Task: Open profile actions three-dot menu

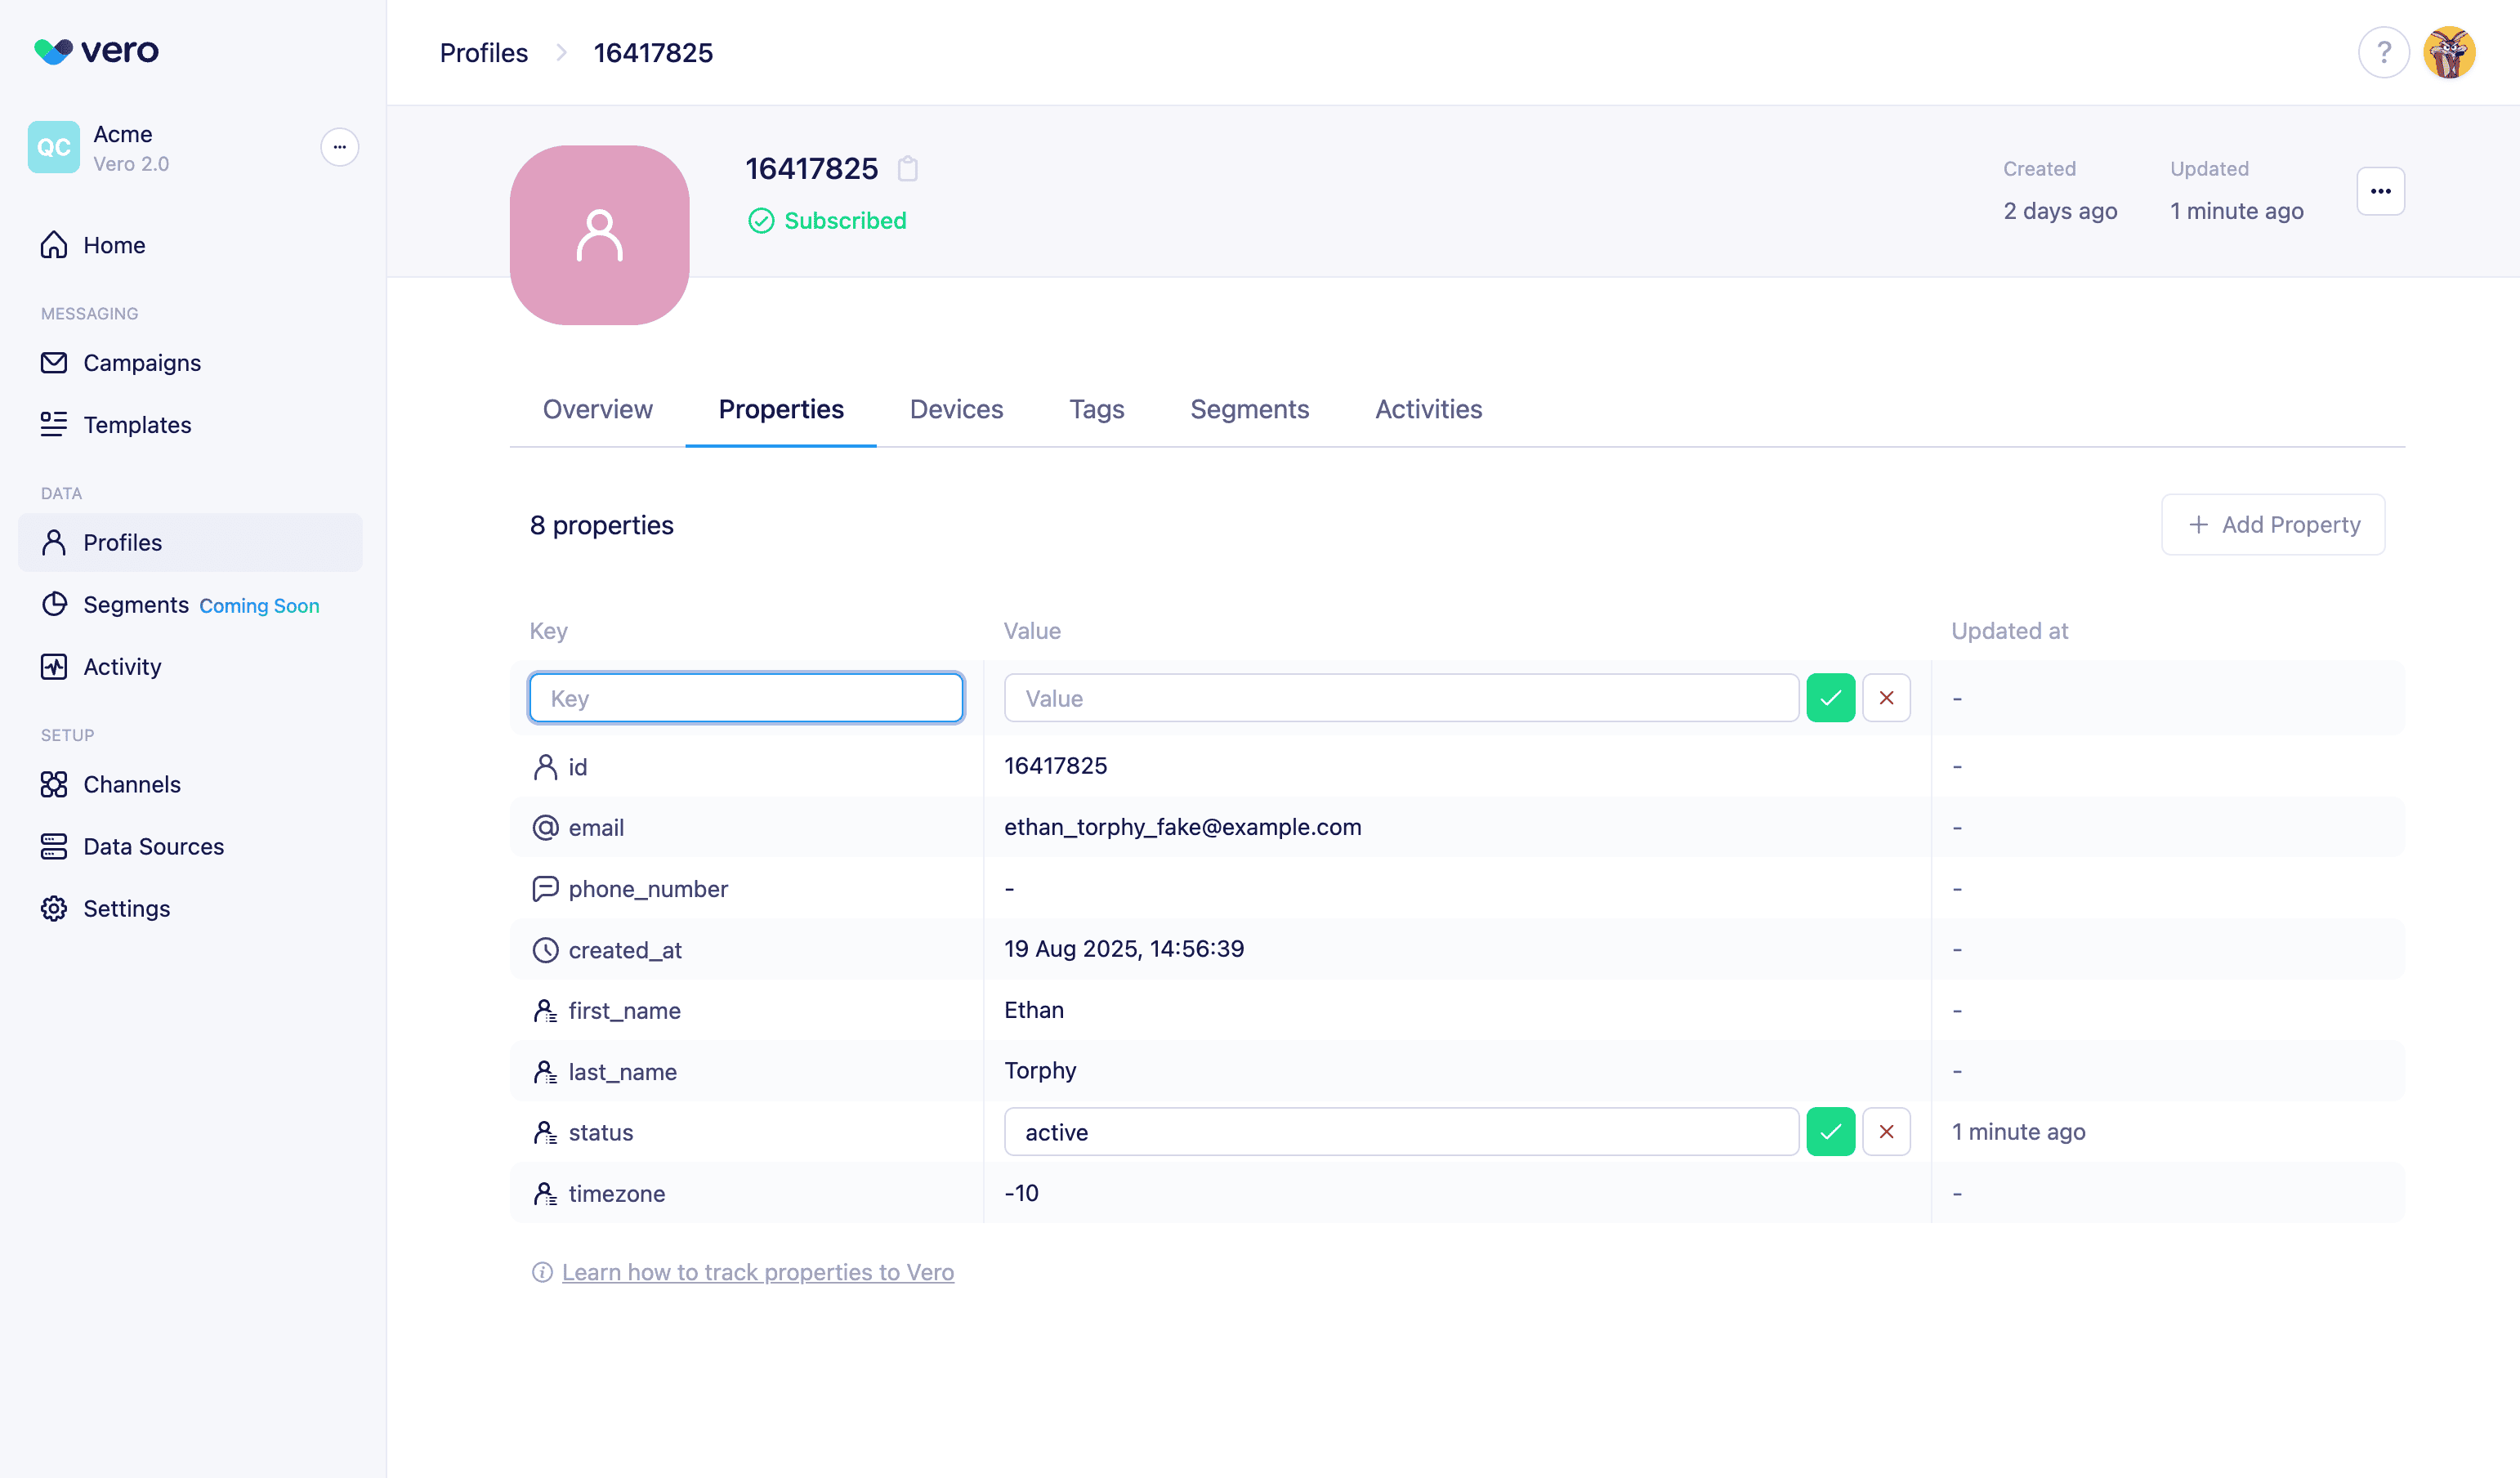Action: click(x=2380, y=191)
